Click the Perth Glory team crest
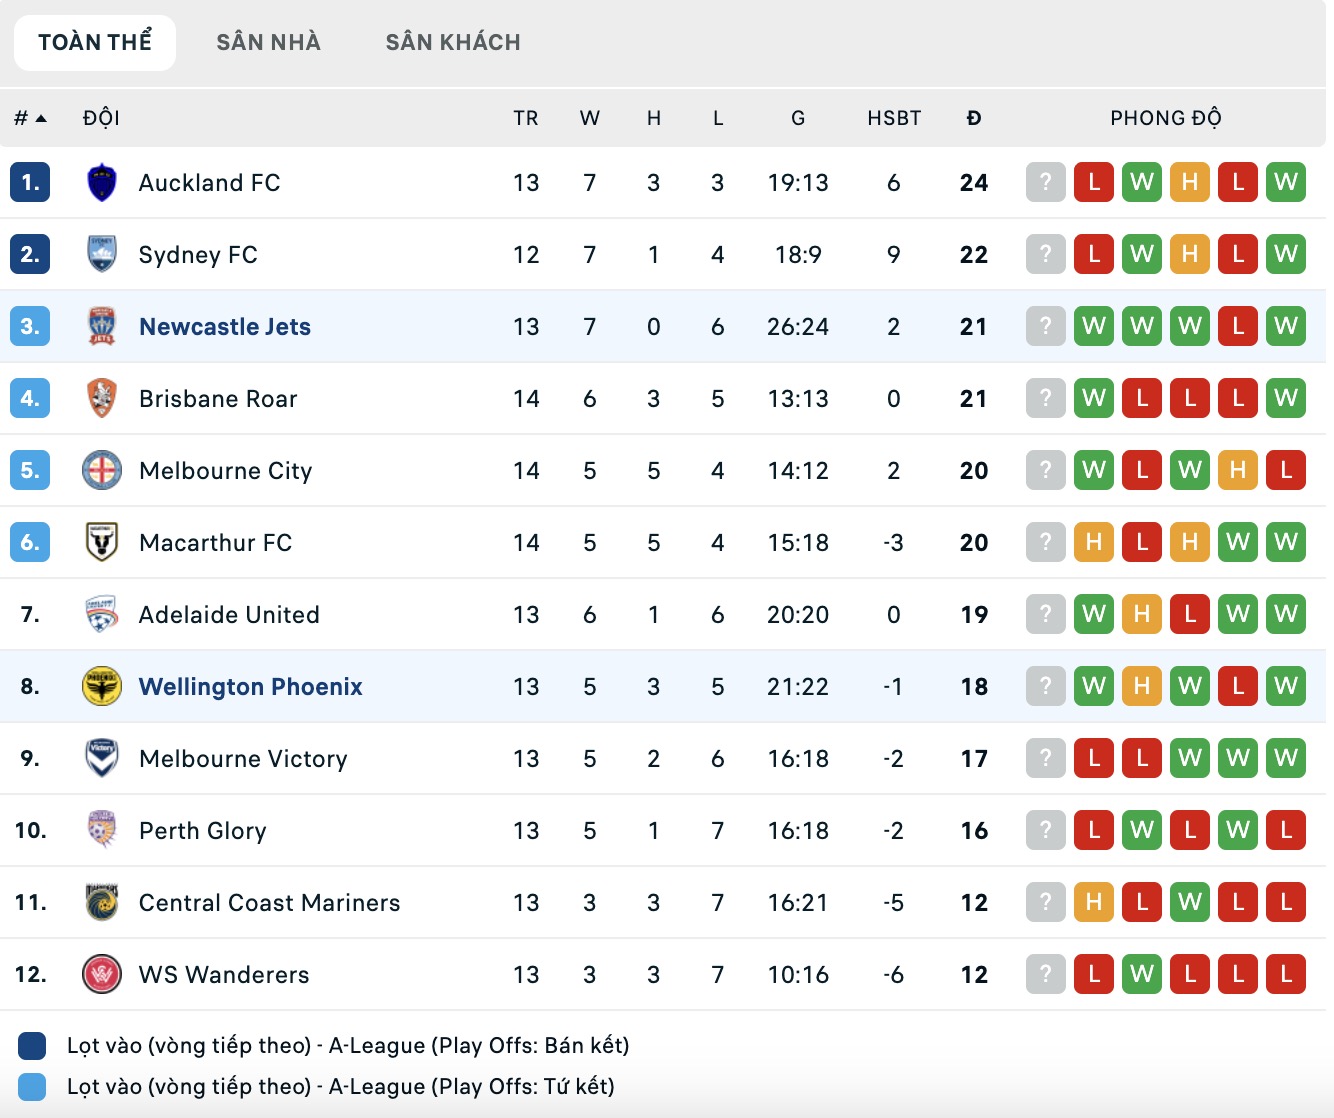The height and width of the screenshot is (1118, 1334). point(102,831)
